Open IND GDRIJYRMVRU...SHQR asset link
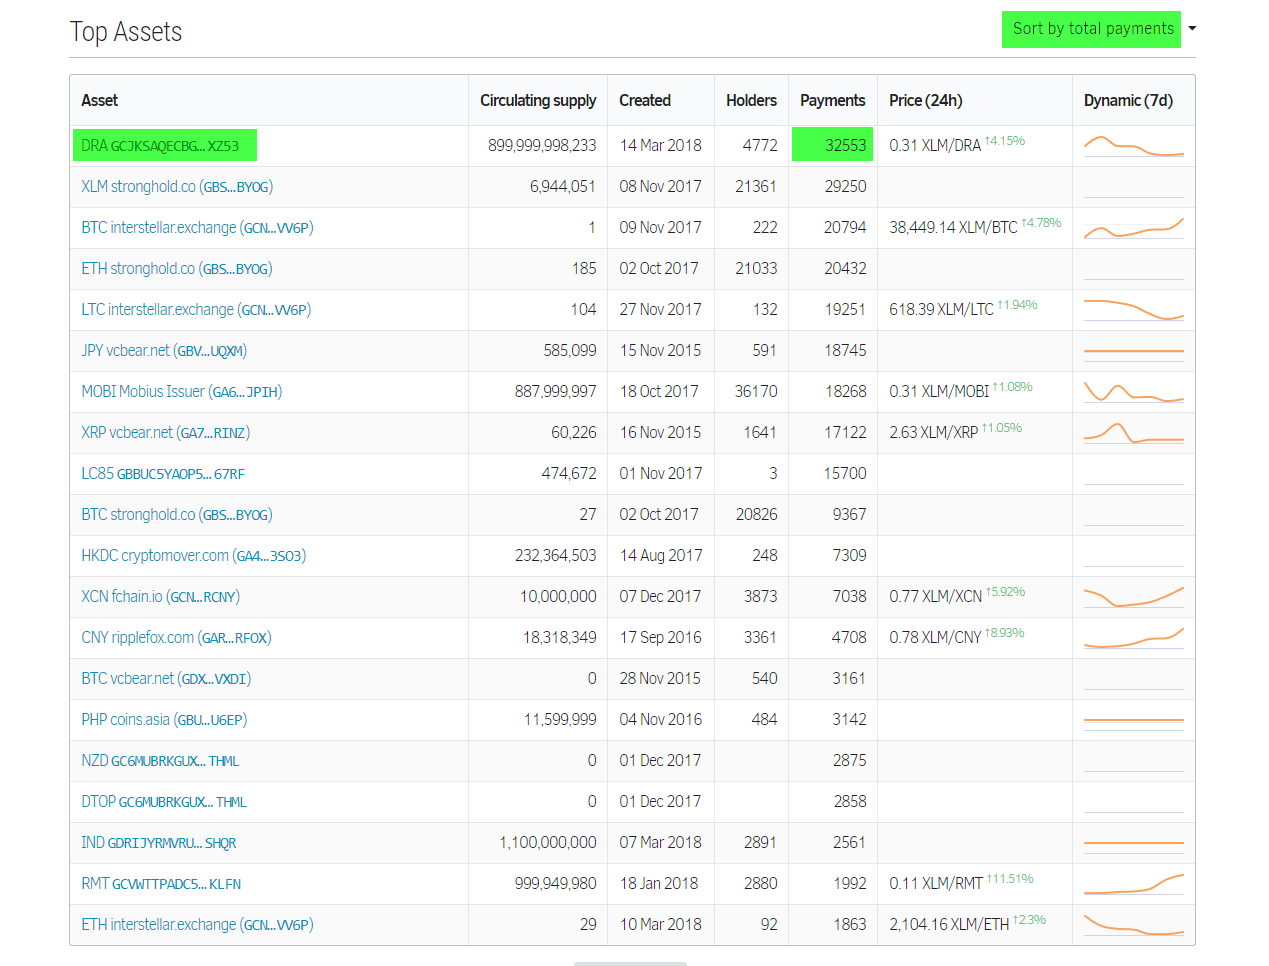 (159, 843)
